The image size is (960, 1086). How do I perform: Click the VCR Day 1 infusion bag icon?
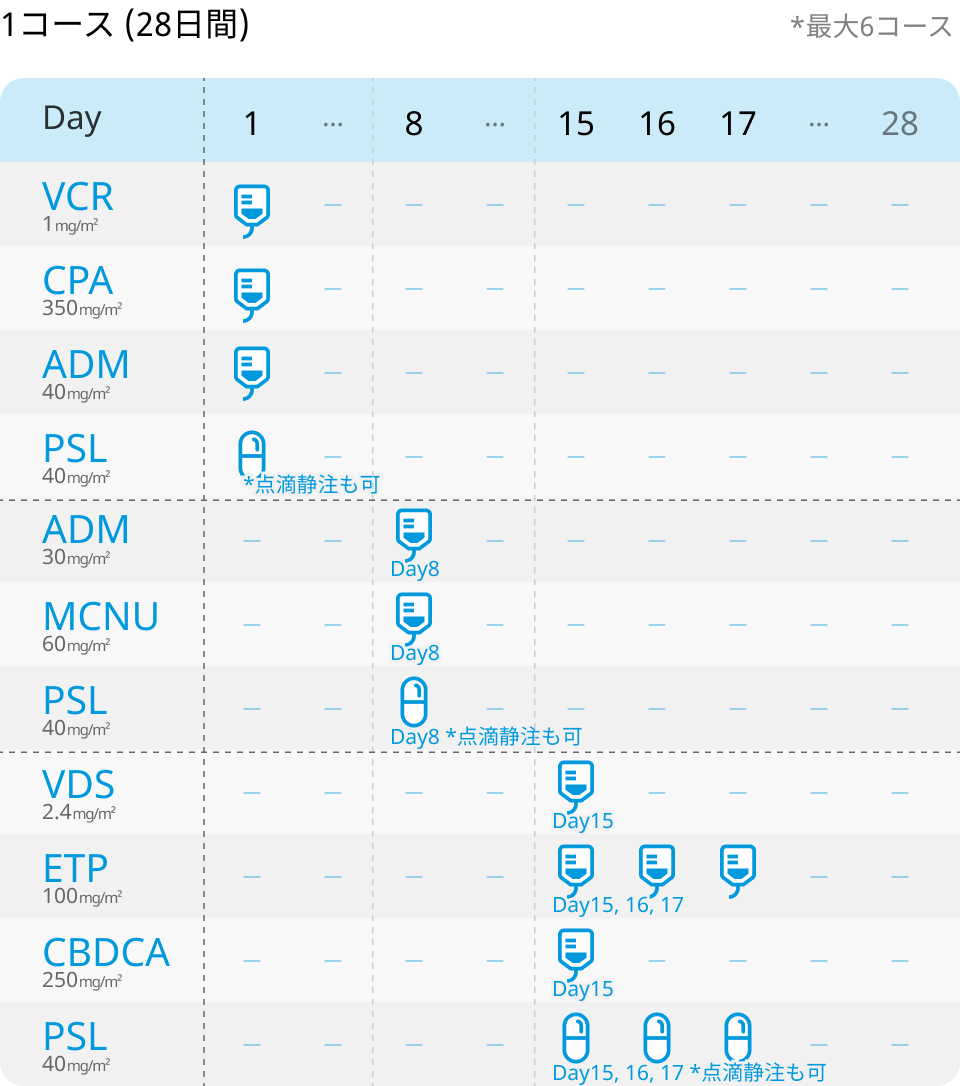coord(251,211)
